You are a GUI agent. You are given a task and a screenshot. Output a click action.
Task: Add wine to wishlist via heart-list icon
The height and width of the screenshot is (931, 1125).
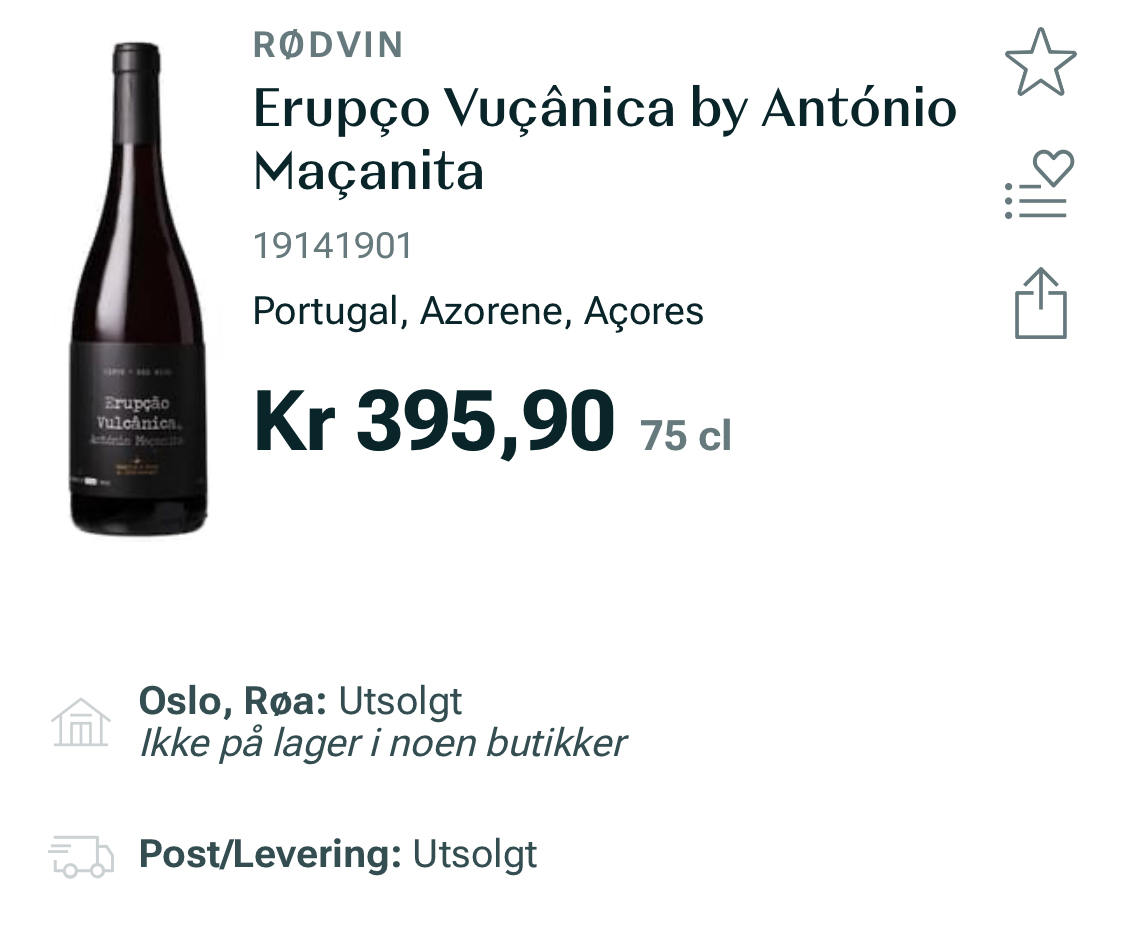pyautogui.click(x=1038, y=185)
